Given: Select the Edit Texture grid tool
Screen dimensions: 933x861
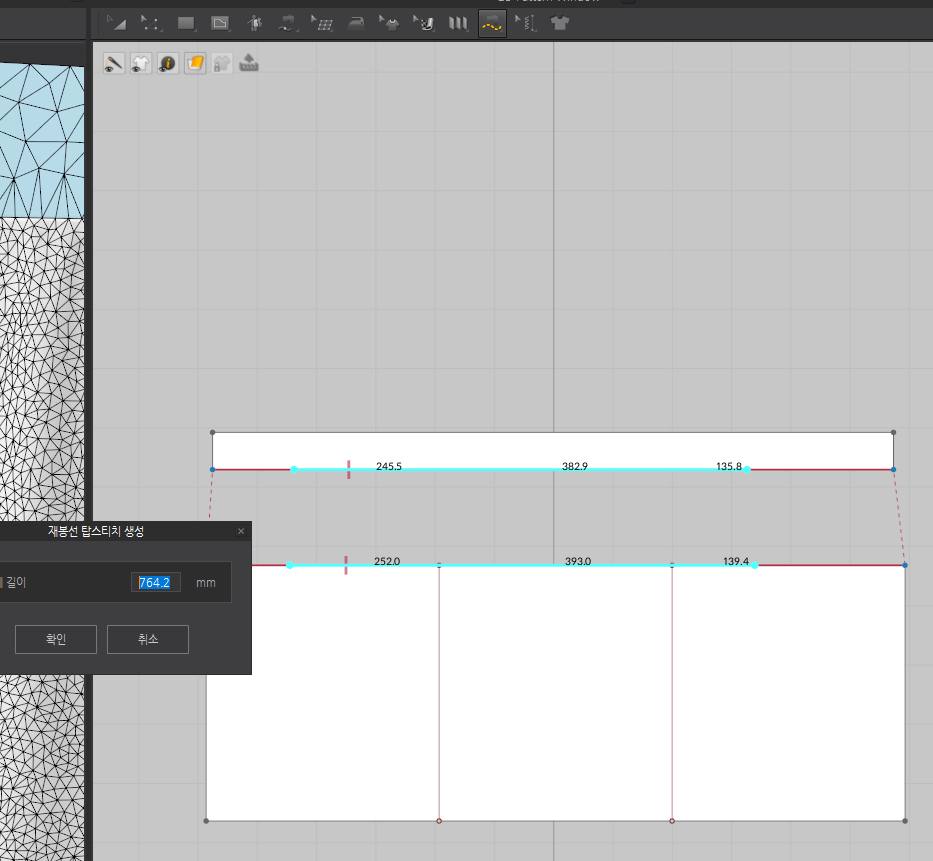Looking at the screenshot, I should click(322, 23).
